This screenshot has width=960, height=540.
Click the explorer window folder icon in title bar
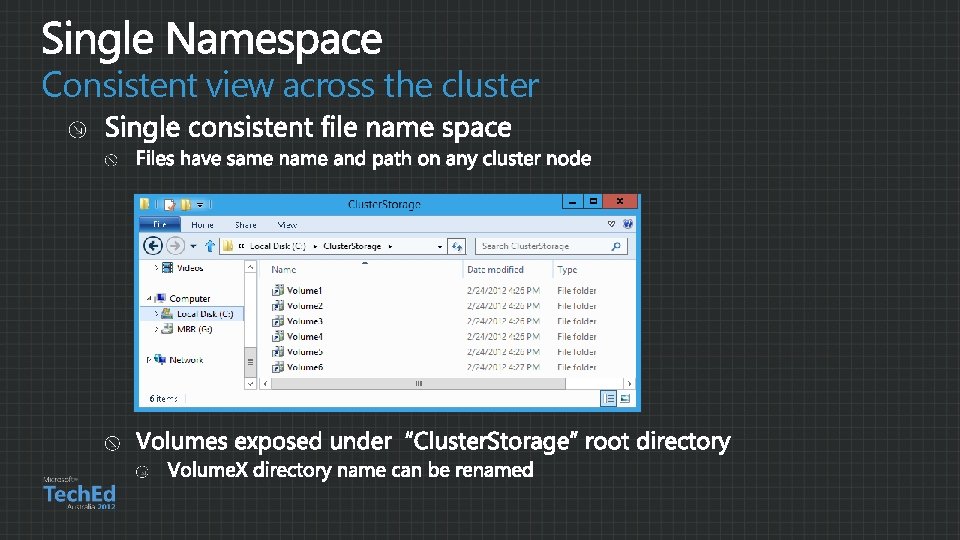(144, 204)
